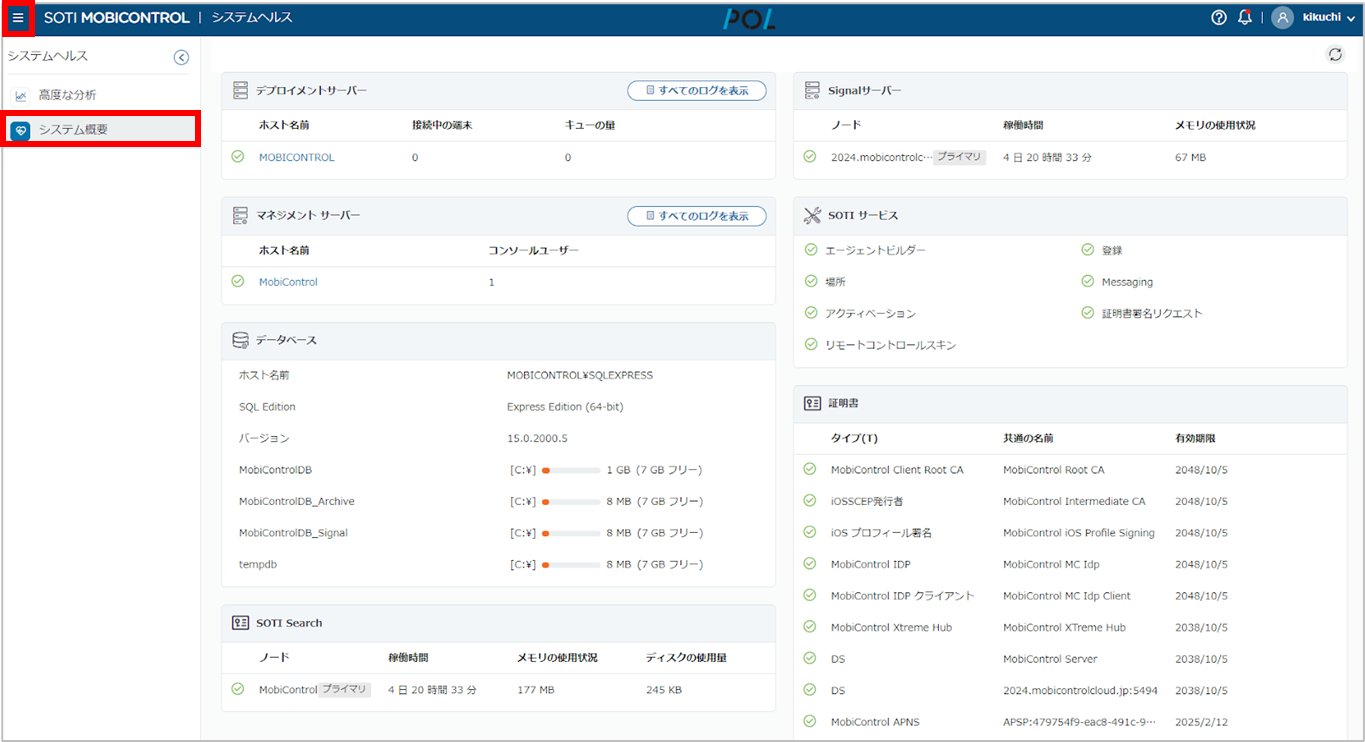The height and width of the screenshot is (742, 1365).
Task: Click the 共通の名前 certificate column header
Action: pos(1028,439)
